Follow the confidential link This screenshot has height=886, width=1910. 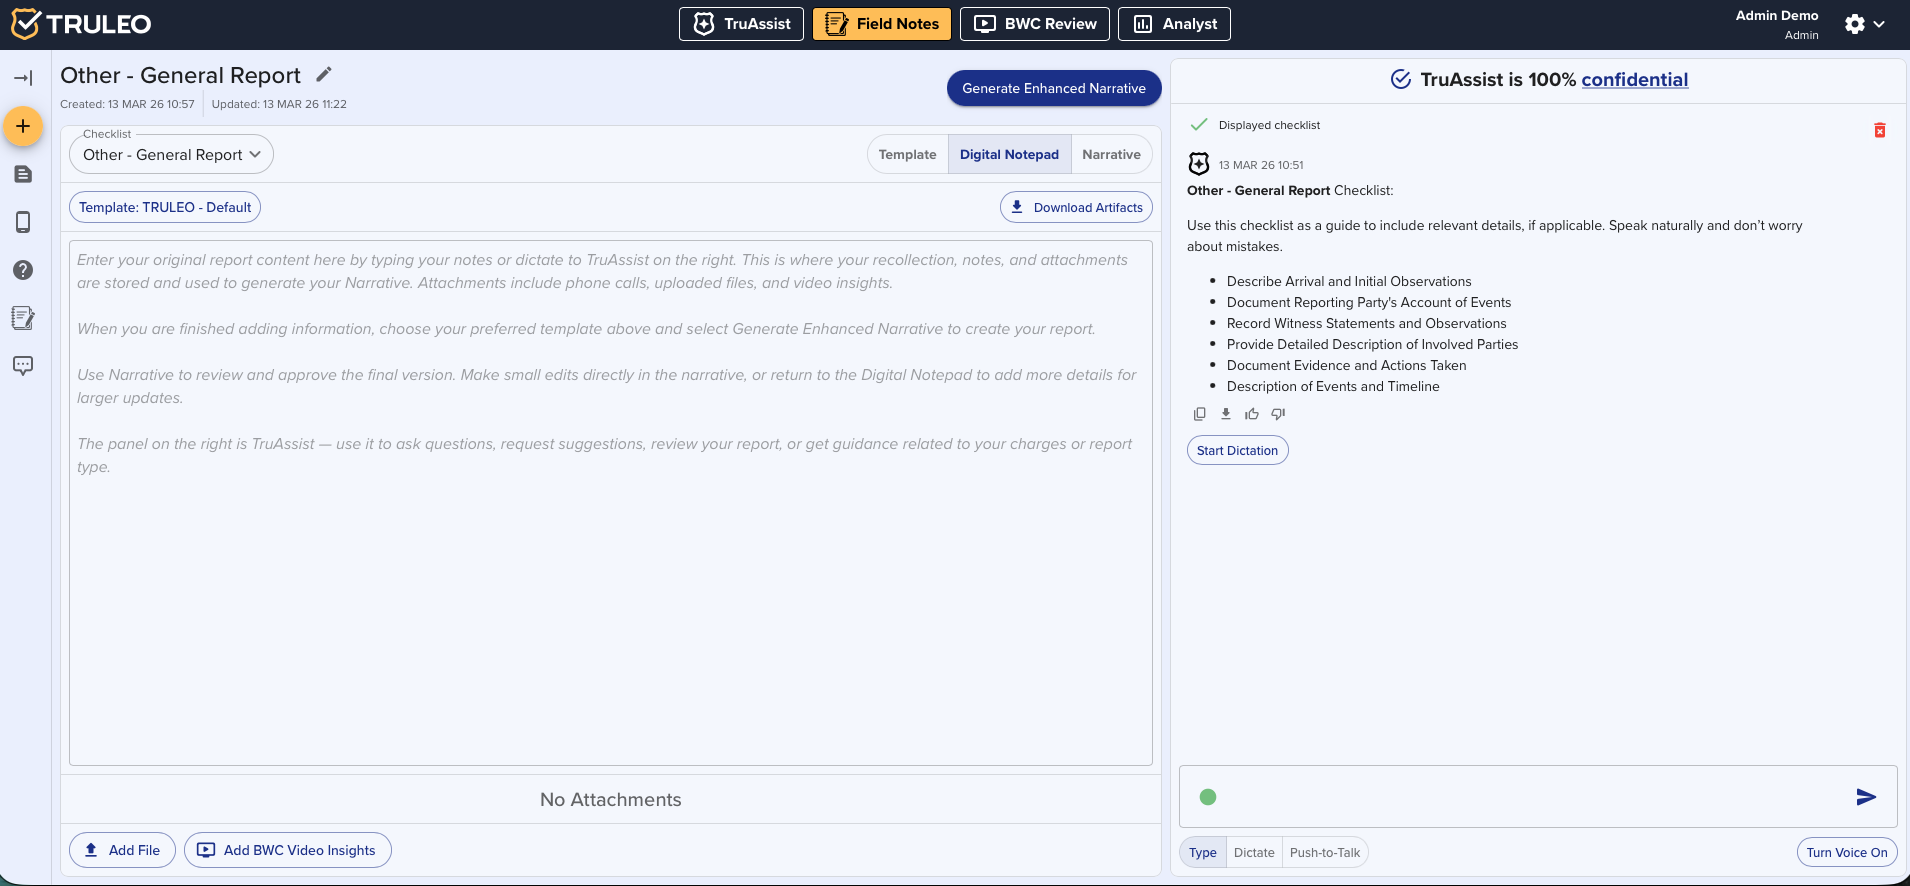point(1634,80)
